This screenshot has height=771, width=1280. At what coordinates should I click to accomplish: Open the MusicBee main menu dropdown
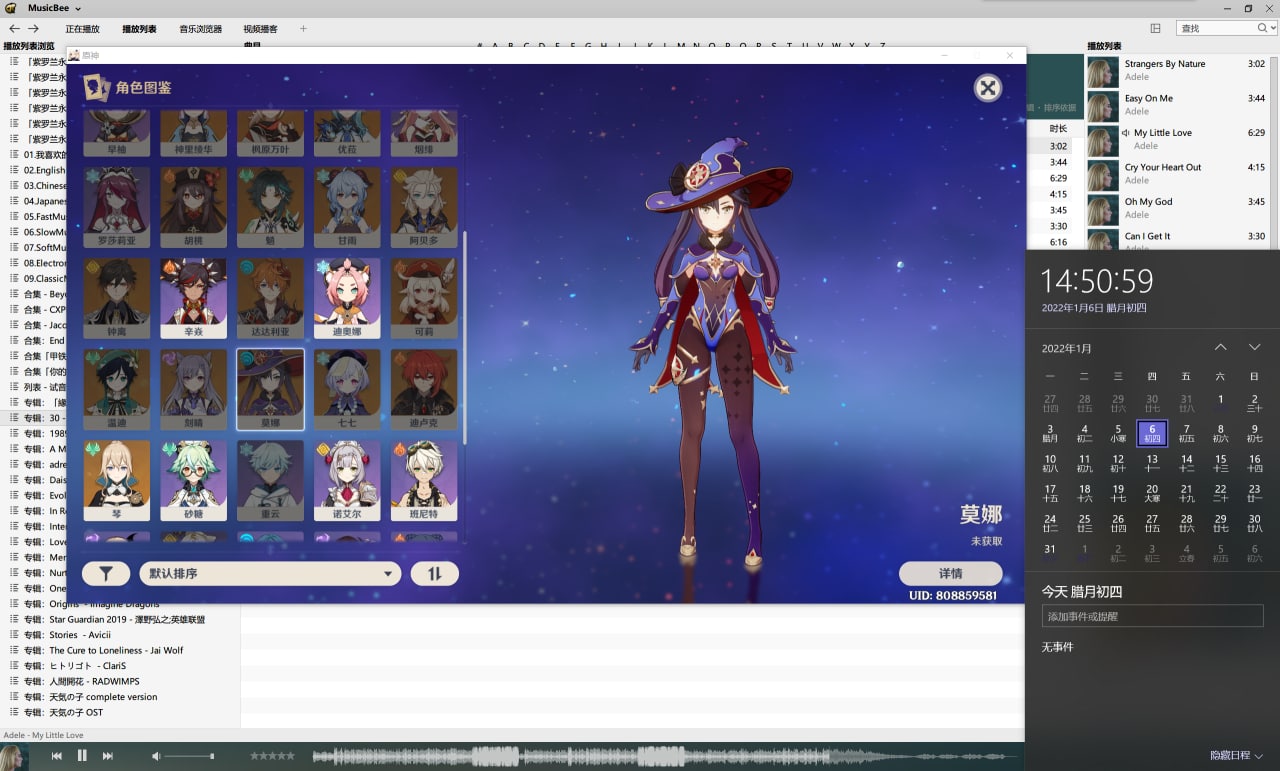(x=54, y=8)
